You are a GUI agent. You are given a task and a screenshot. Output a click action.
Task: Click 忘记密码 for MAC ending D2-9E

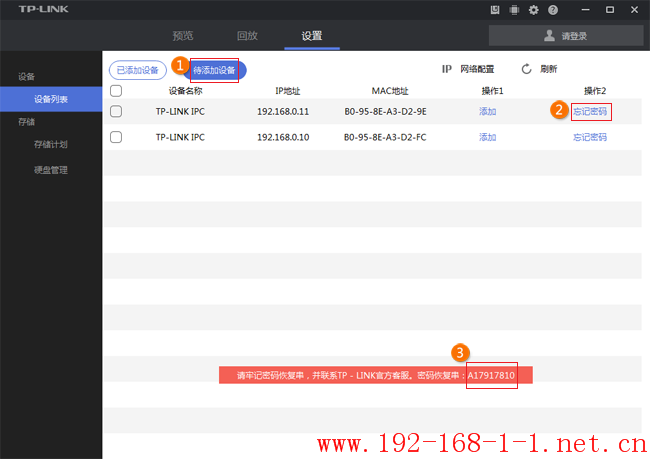(590, 111)
